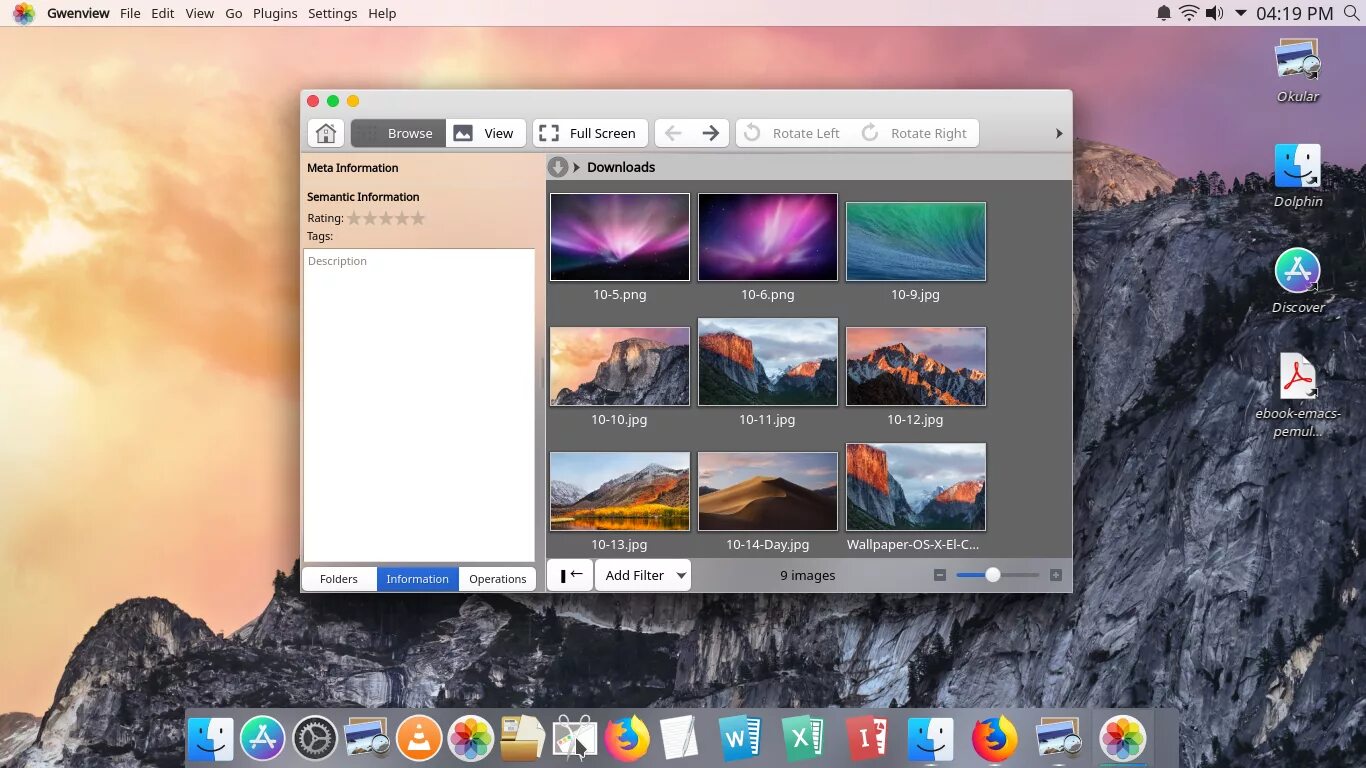Expand the breadcrumb arrow before Downloads

coord(577,167)
